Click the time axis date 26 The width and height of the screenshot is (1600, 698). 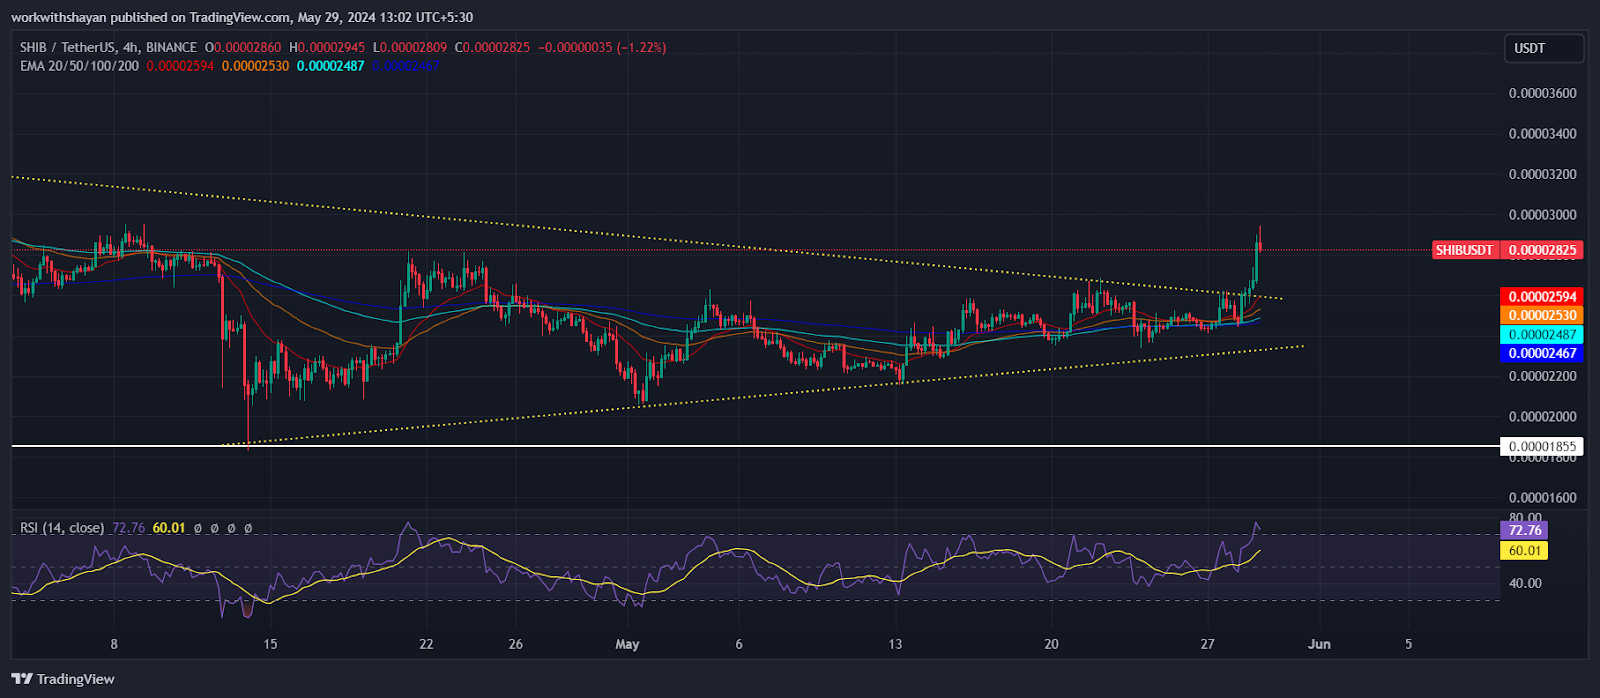click(x=515, y=644)
